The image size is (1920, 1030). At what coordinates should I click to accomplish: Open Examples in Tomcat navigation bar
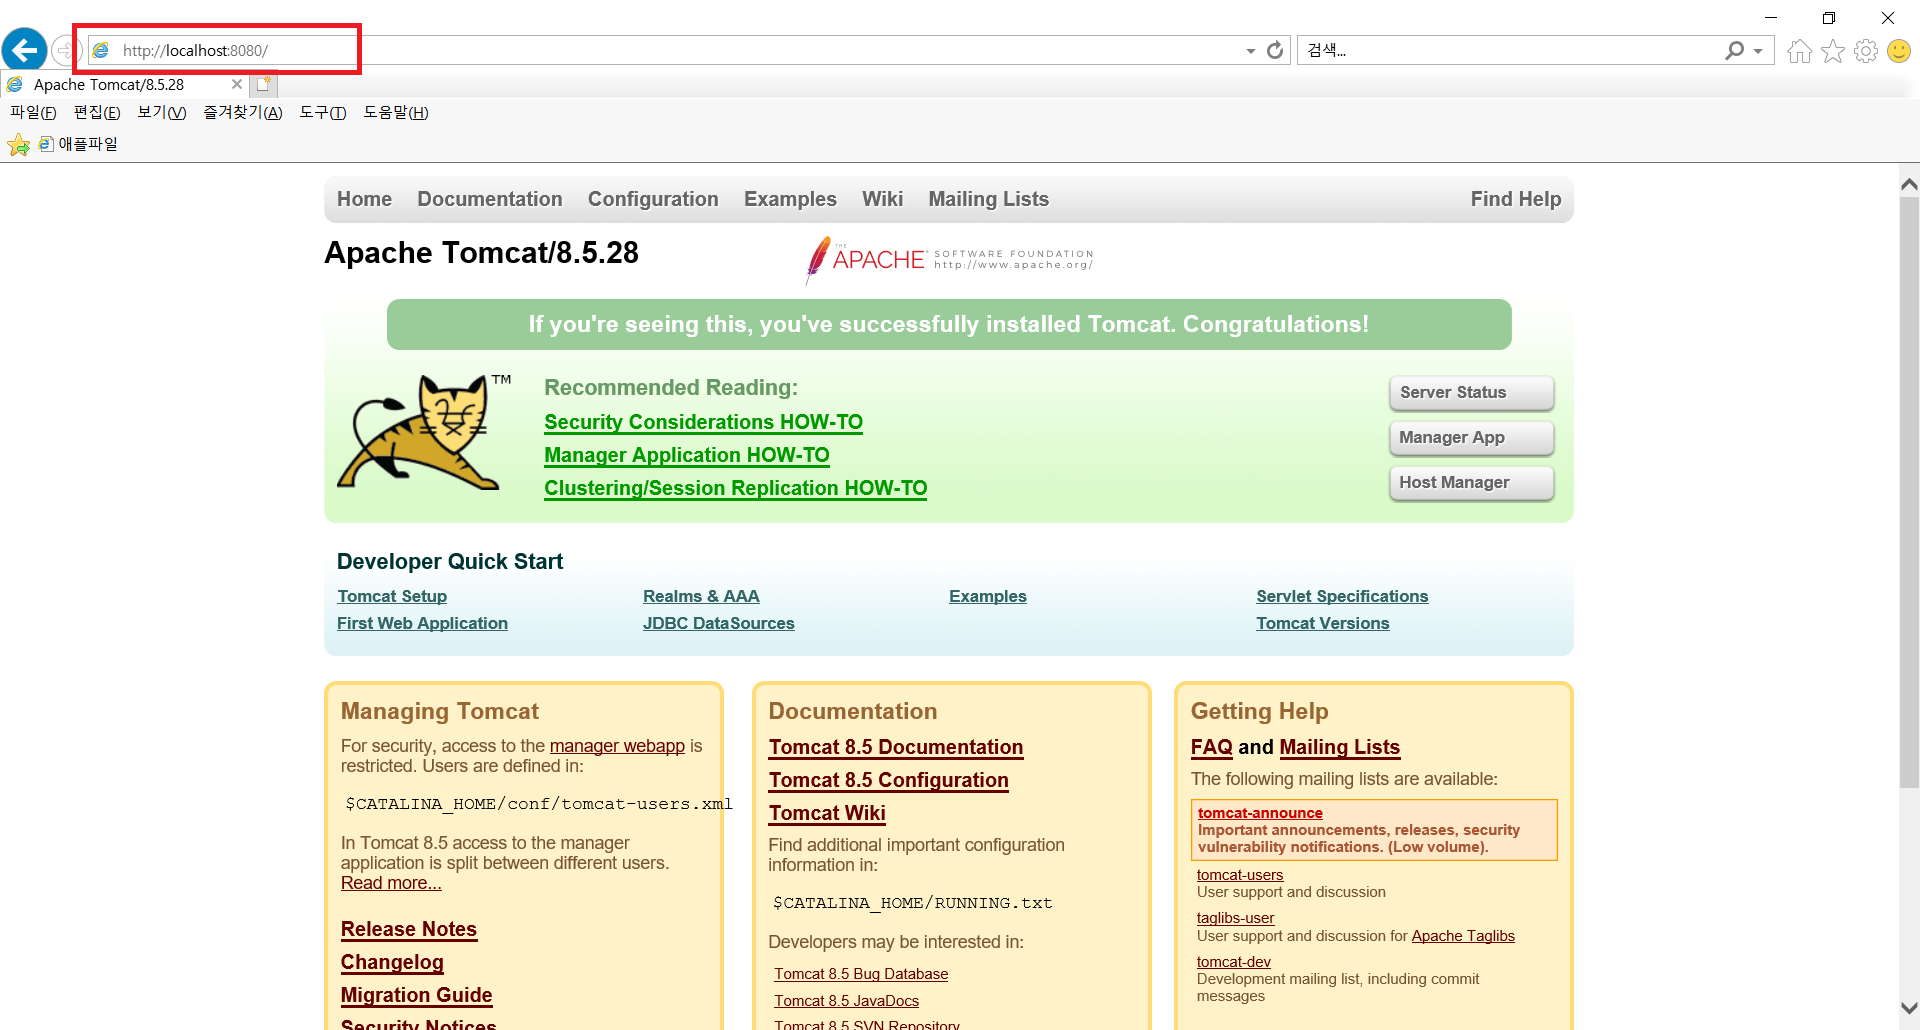tap(790, 199)
